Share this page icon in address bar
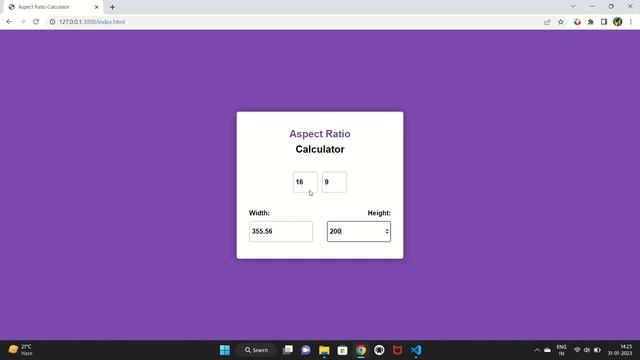 547,22
